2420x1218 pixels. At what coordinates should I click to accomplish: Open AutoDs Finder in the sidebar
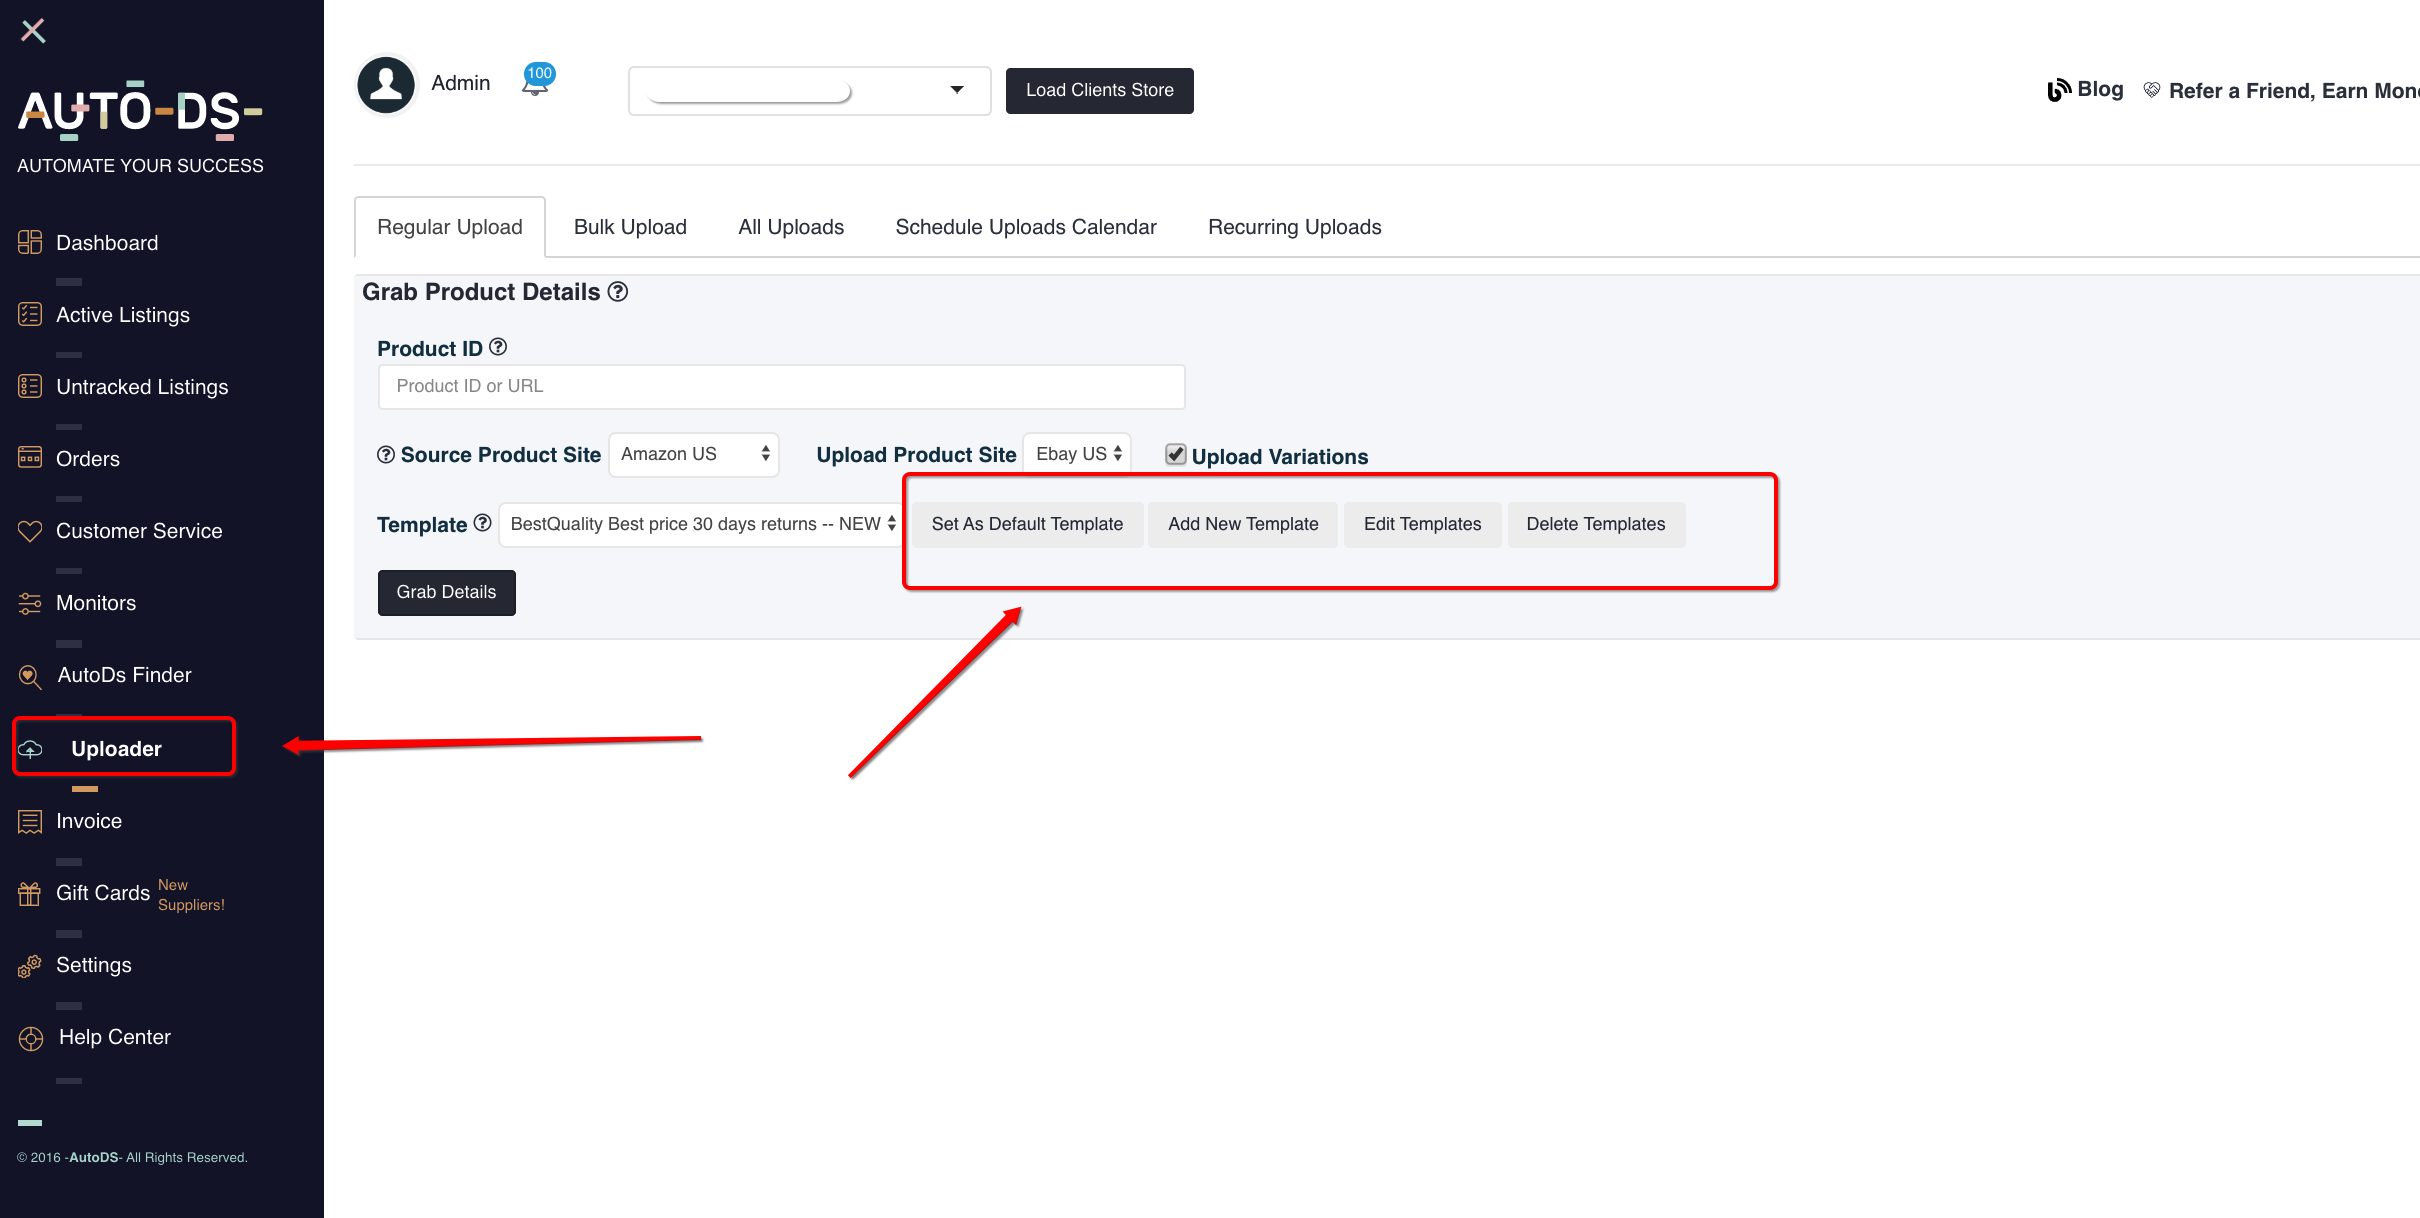pyautogui.click(x=124, y=675)
